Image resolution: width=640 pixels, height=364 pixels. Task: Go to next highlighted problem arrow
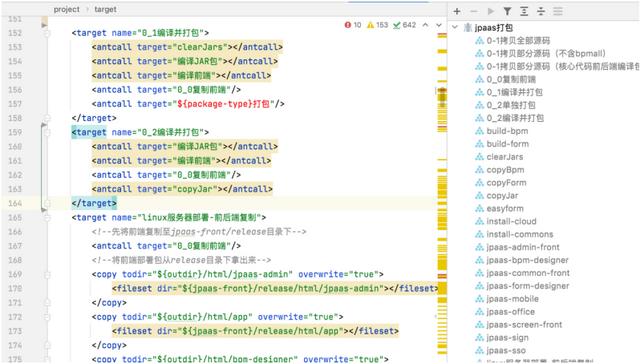click(439, 25)
